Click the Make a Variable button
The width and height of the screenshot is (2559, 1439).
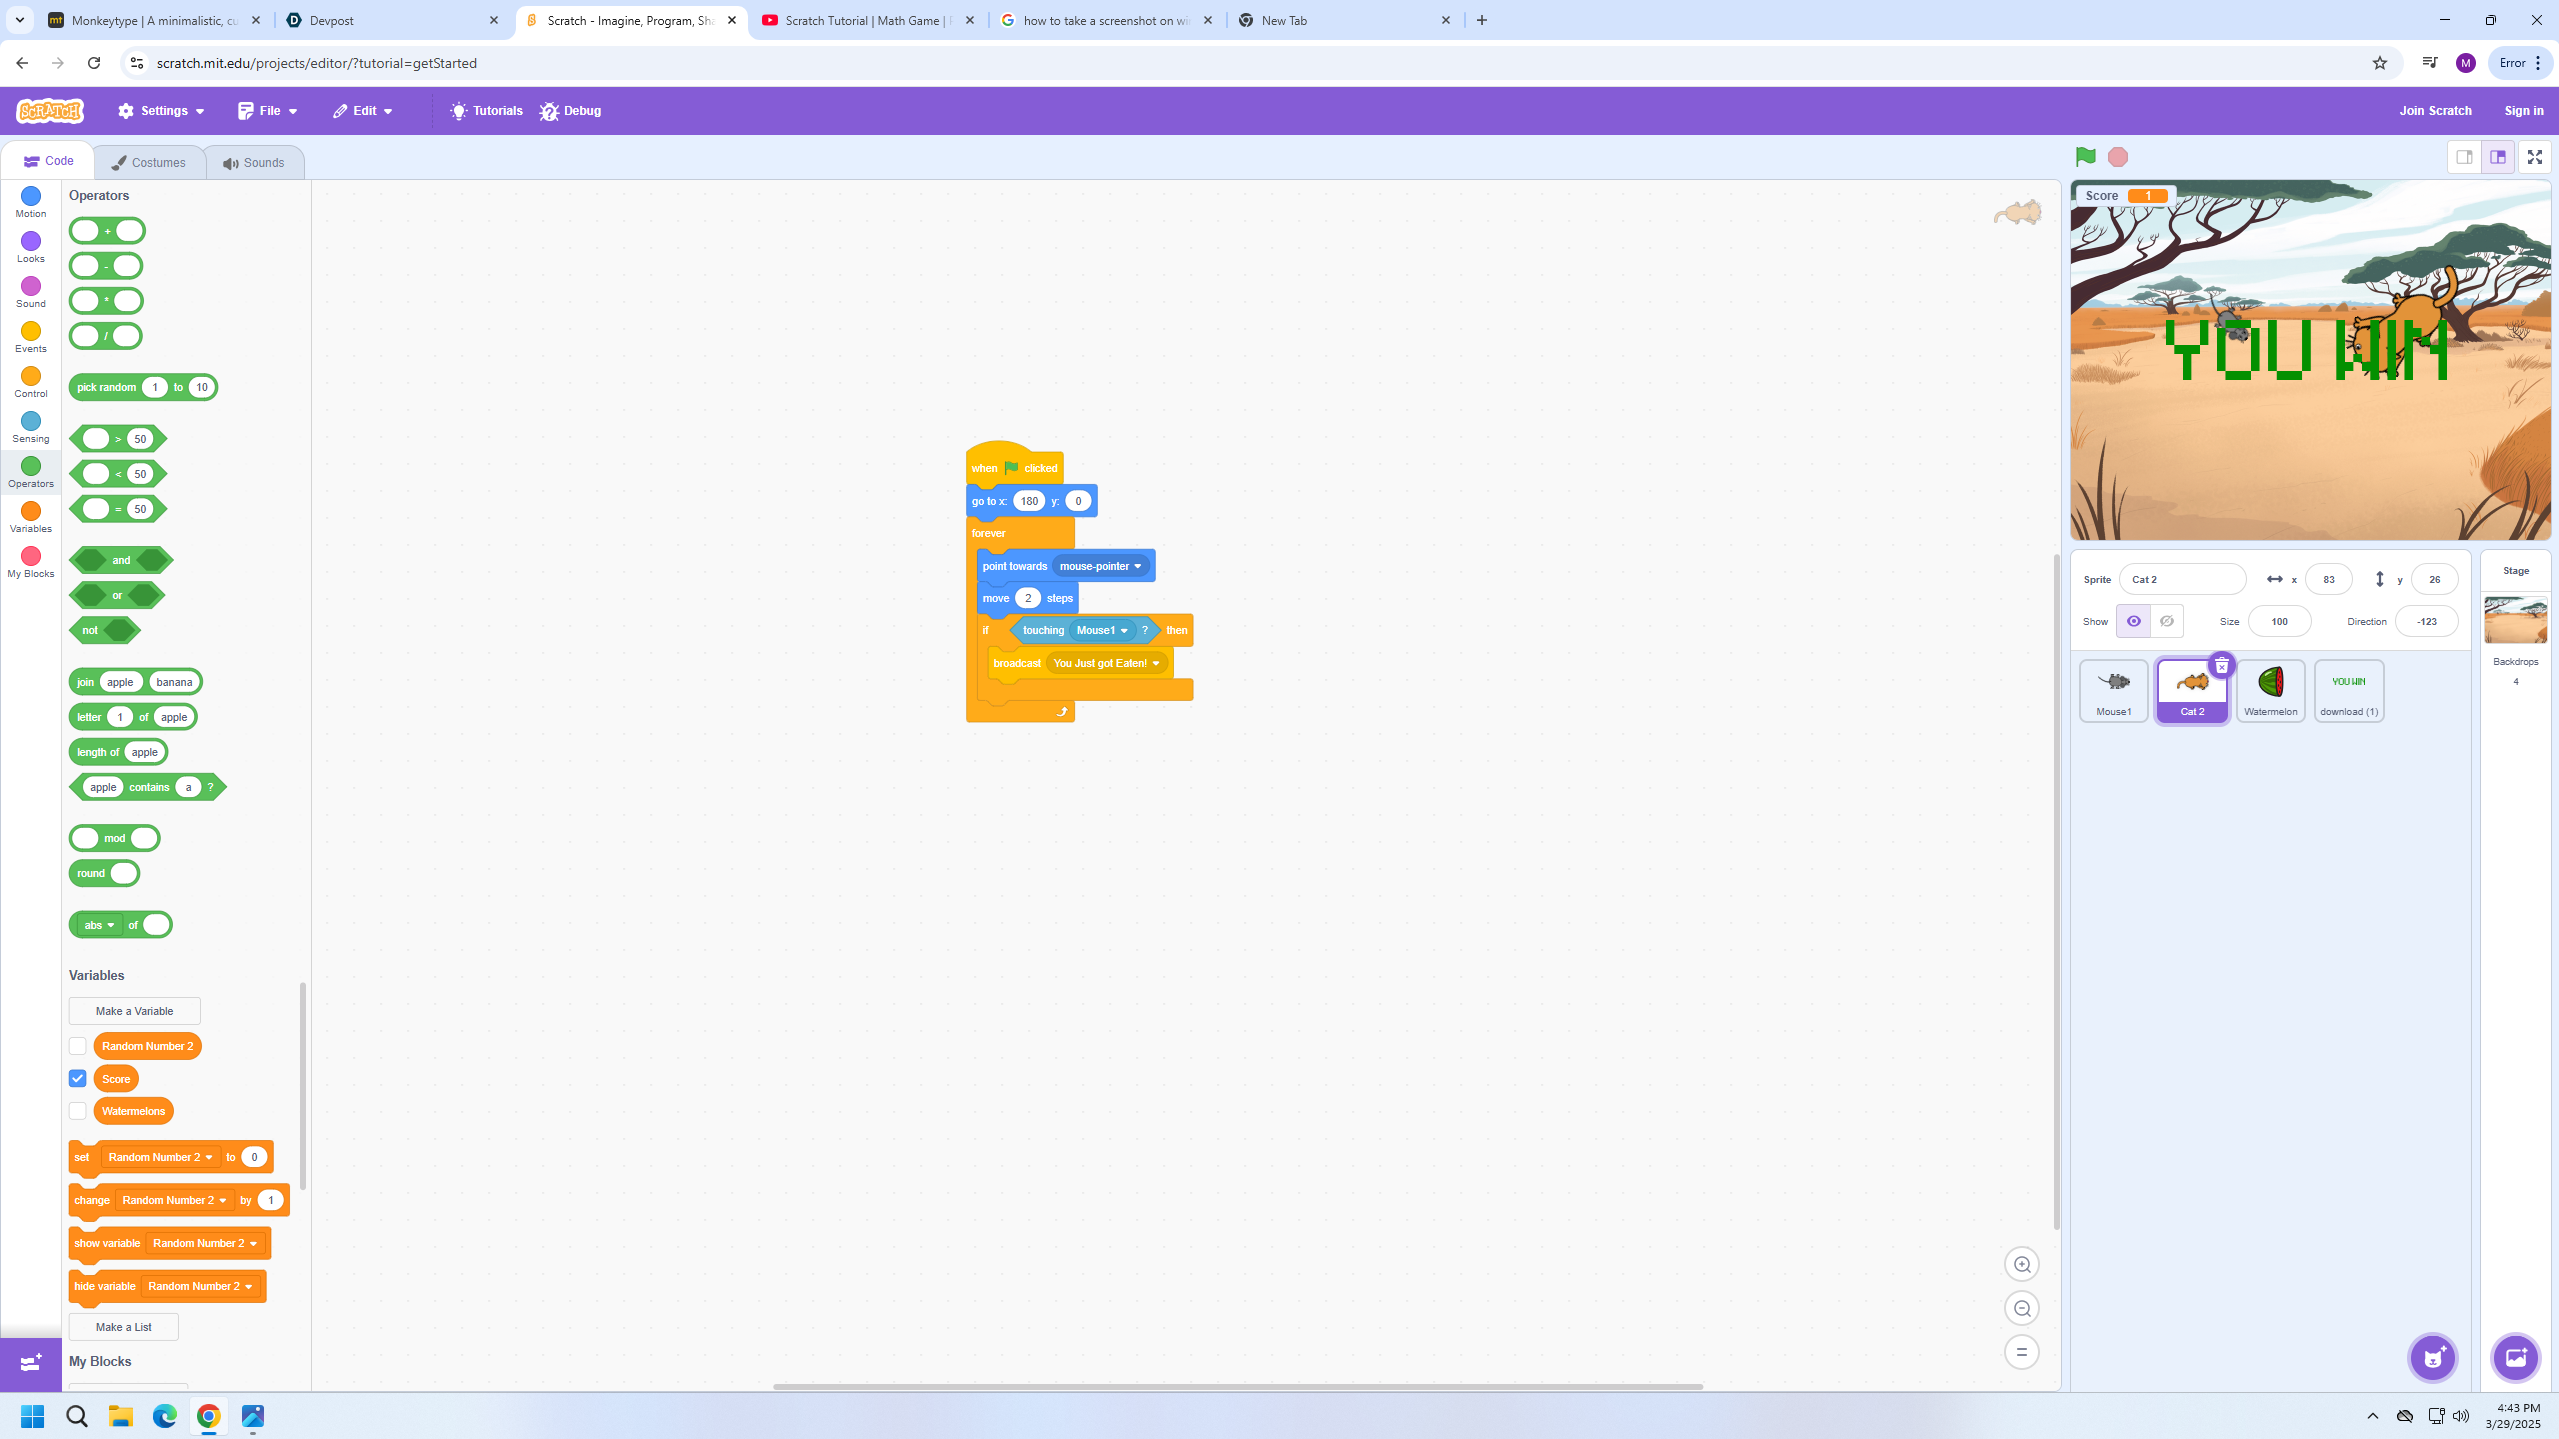point(134,1011)
